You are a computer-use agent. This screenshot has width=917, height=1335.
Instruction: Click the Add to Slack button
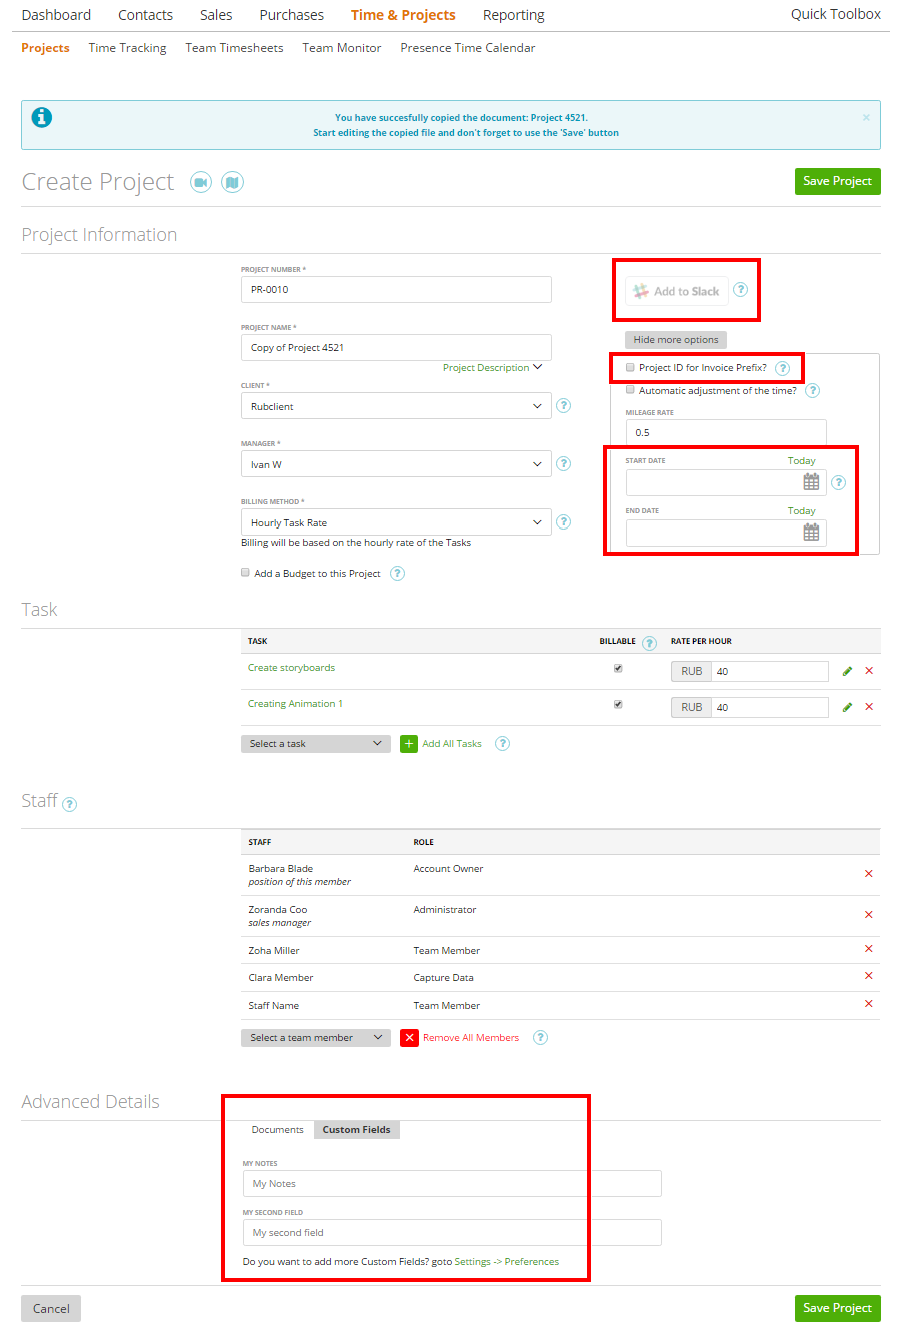[677, 291]
